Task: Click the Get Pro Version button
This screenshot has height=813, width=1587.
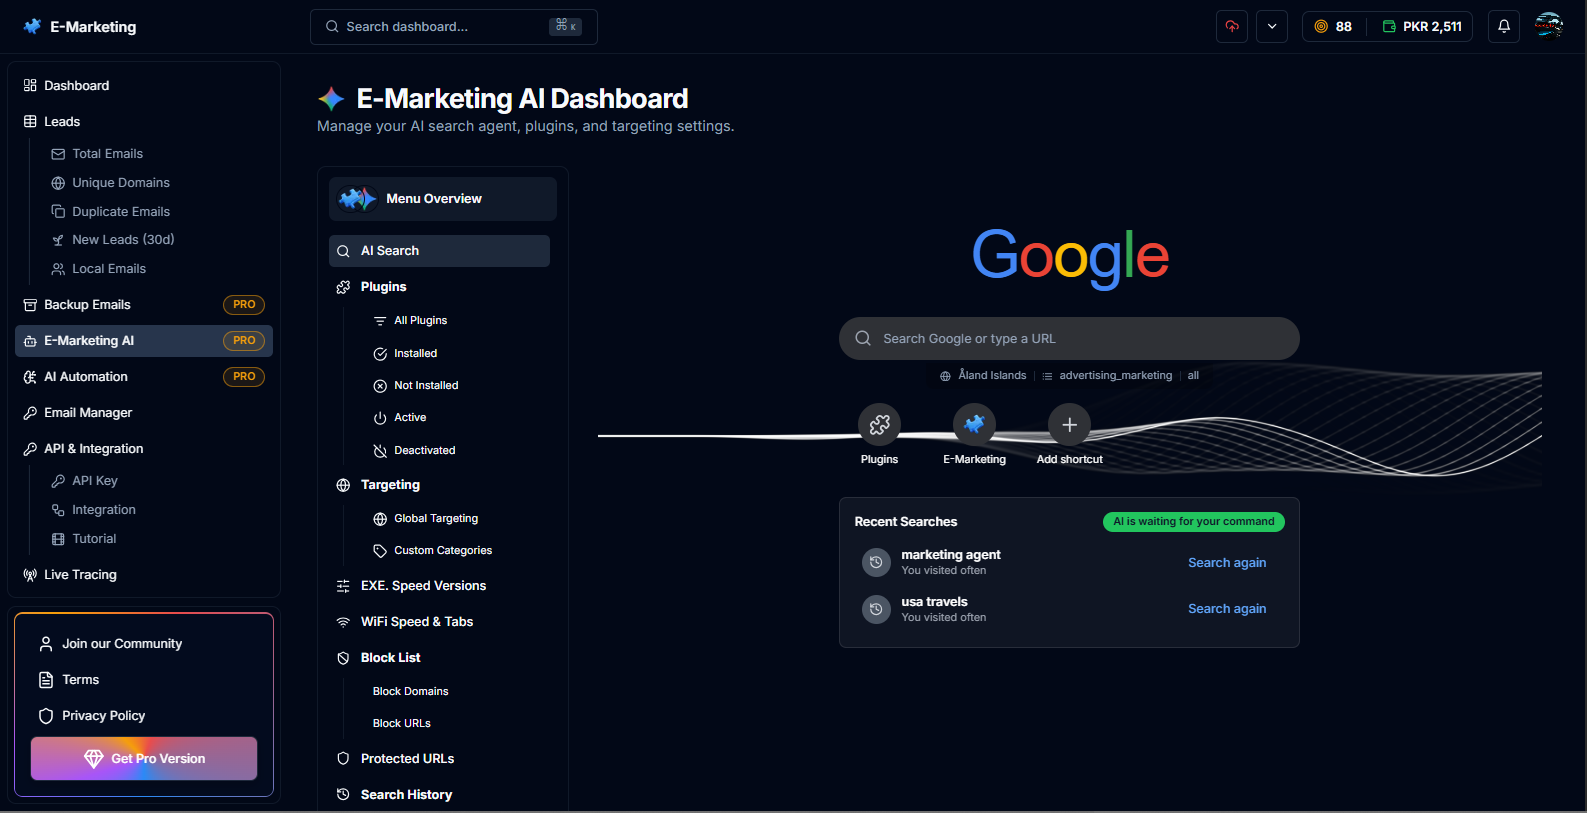Action: pos(144,759)
